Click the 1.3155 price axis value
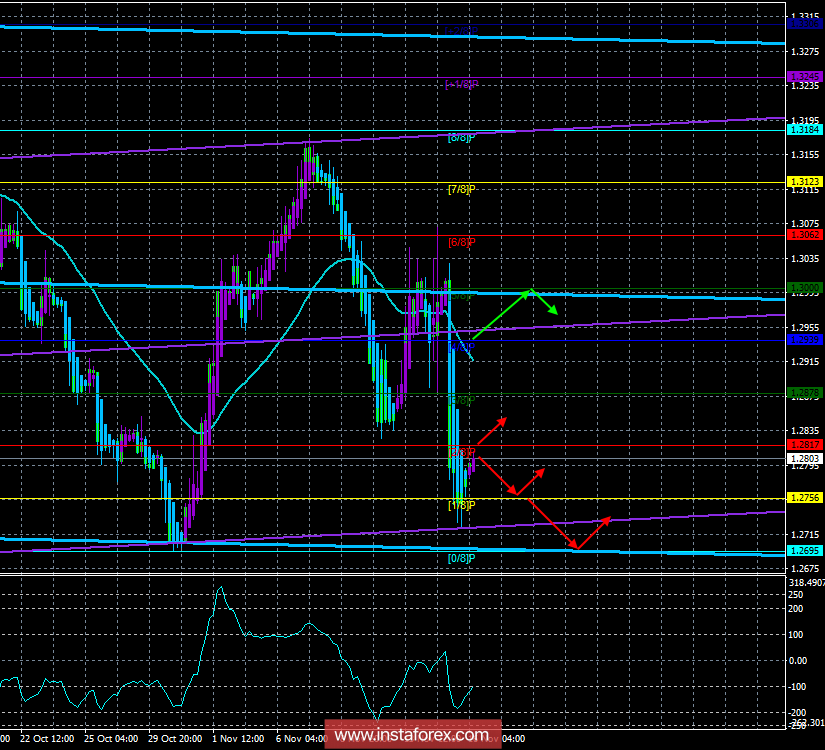 [806, 155]
